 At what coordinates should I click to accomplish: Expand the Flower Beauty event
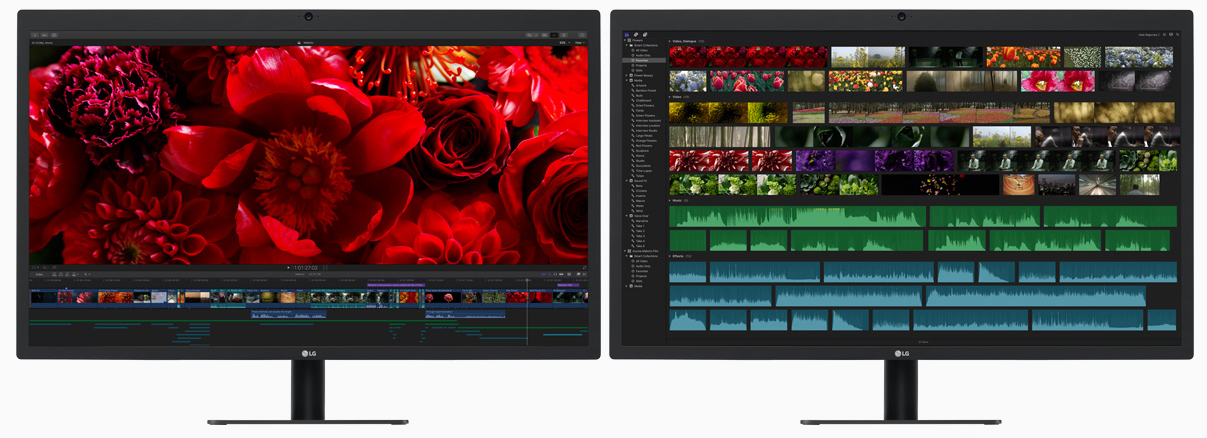point(627,76)
